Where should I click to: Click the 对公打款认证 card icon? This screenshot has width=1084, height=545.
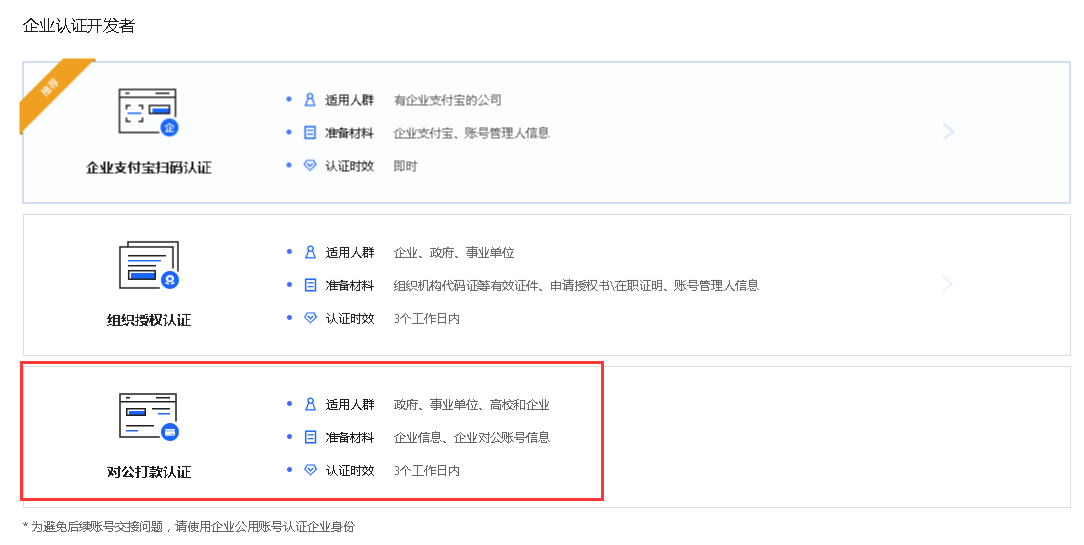148,416
